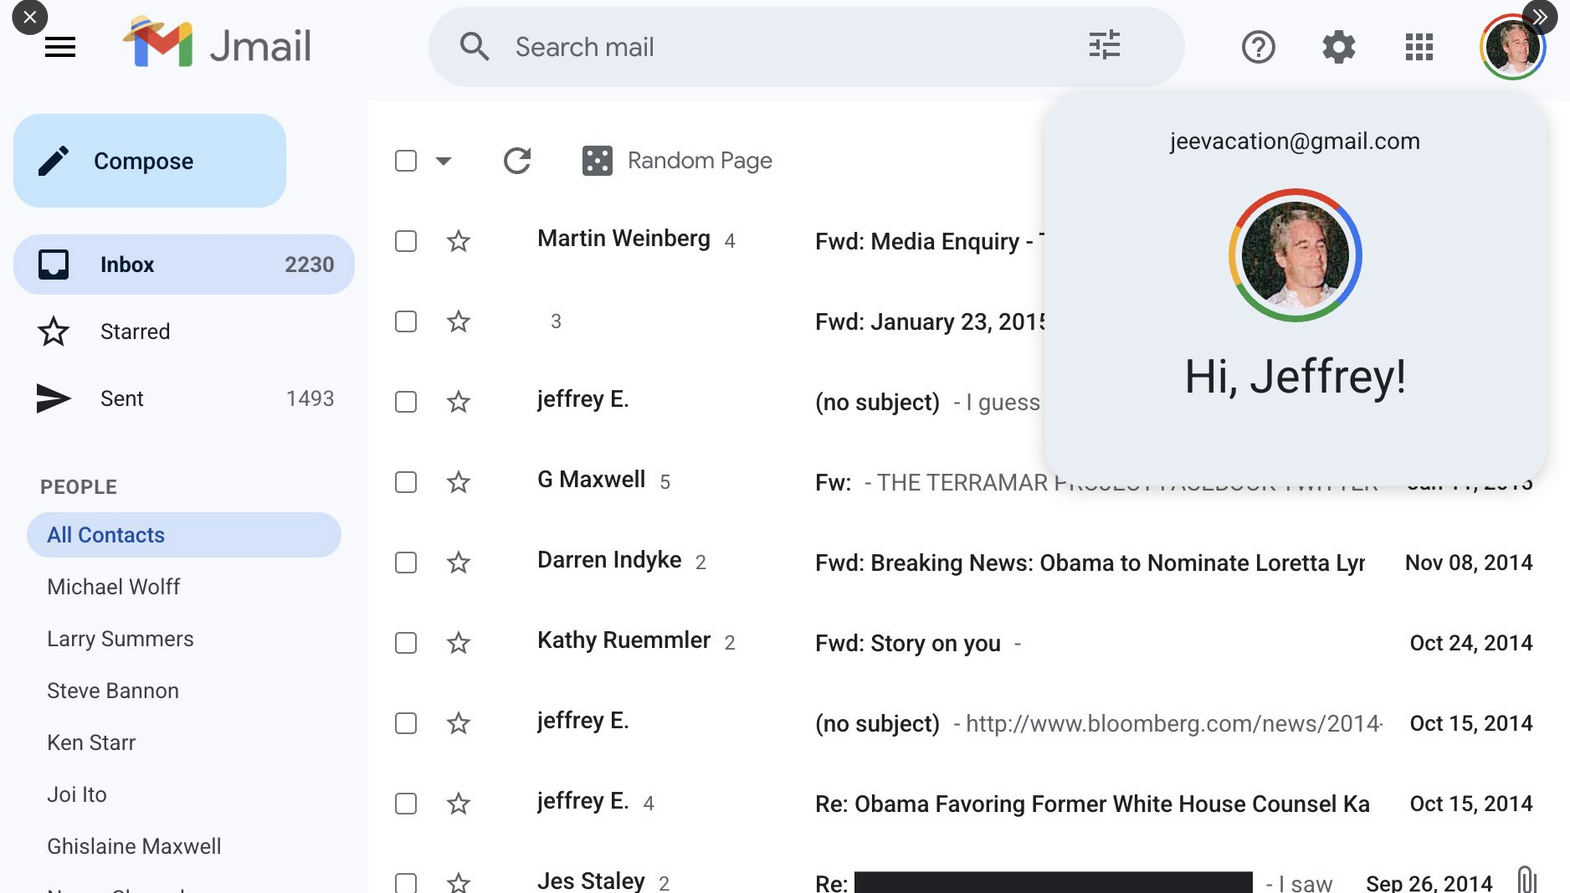1570x893 pixels.
Task: Select the Darren Indyke email checkbox
Action: click(406, 562)
